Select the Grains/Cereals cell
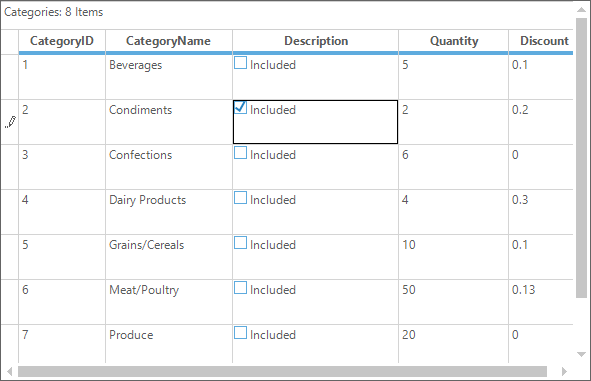591x381 pixels. pos(168,257)
